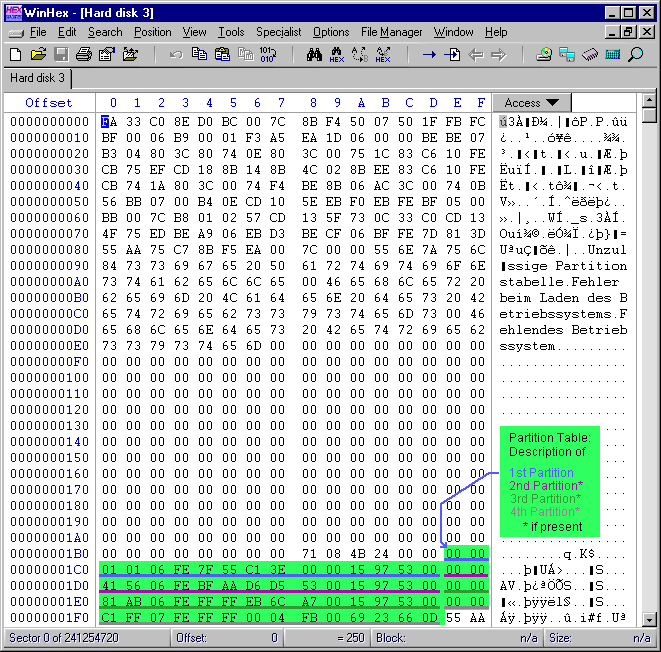Minimize the inner document window
661x652 pixels.
coord(613,32)
